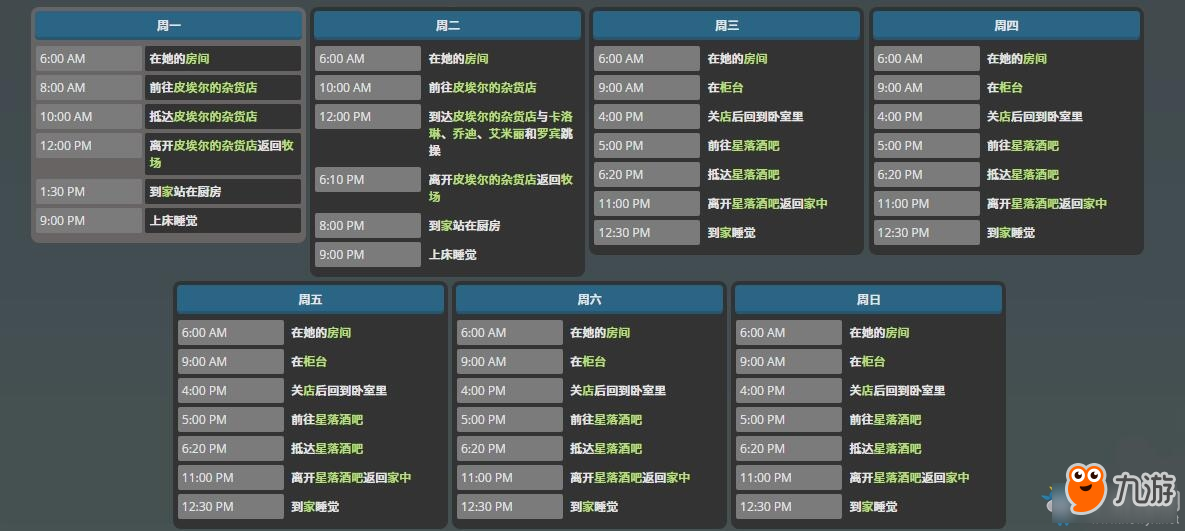The width and height of the screenshot is (1185, 531).
Task: Open the 艾米丽 link under 周二
Action: pos(506,133)
